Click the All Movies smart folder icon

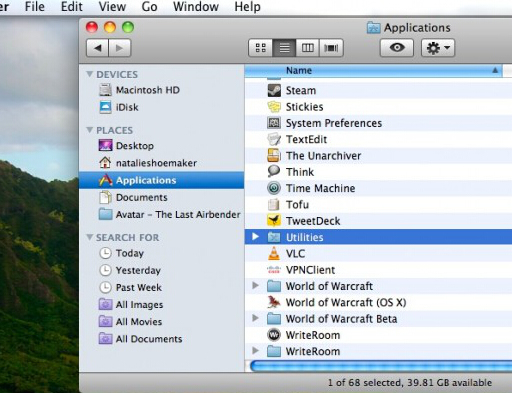pyautogui.click(x=105, y=321)
